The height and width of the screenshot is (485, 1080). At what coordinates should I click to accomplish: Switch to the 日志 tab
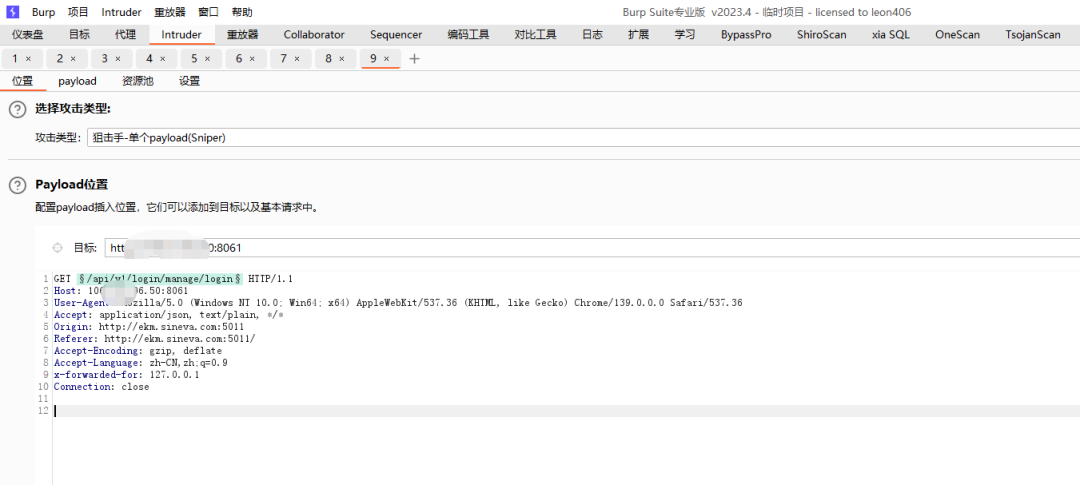(592, 34)
